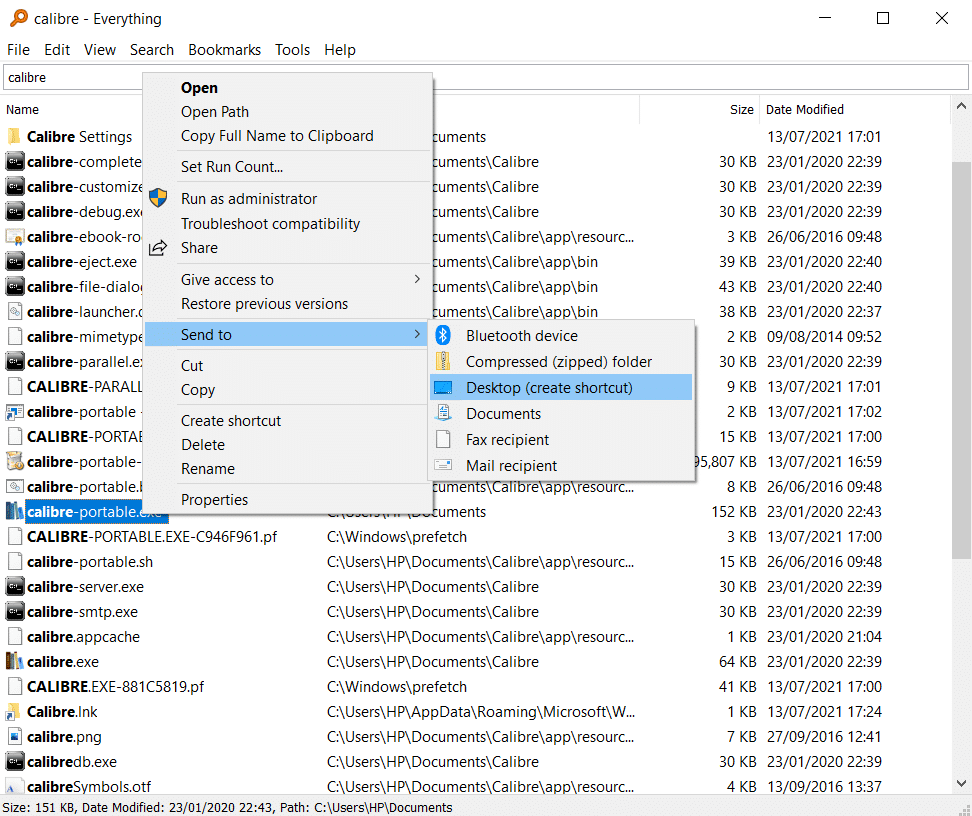Expand the Give access to submenu arrow
Viewport: 972px width, 816px height.
417,279
